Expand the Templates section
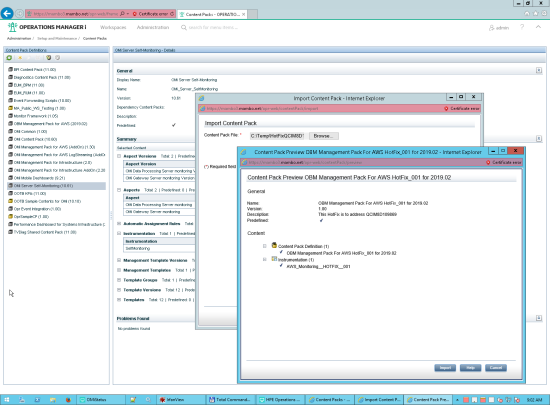The image size is (550, 405). [x=119, y=299]
